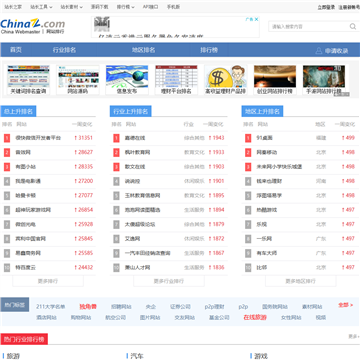Image resolution: width=360 pixels, height=360 pixels.
Task: Close the banner ad with X icon
Action: [256, 19]
